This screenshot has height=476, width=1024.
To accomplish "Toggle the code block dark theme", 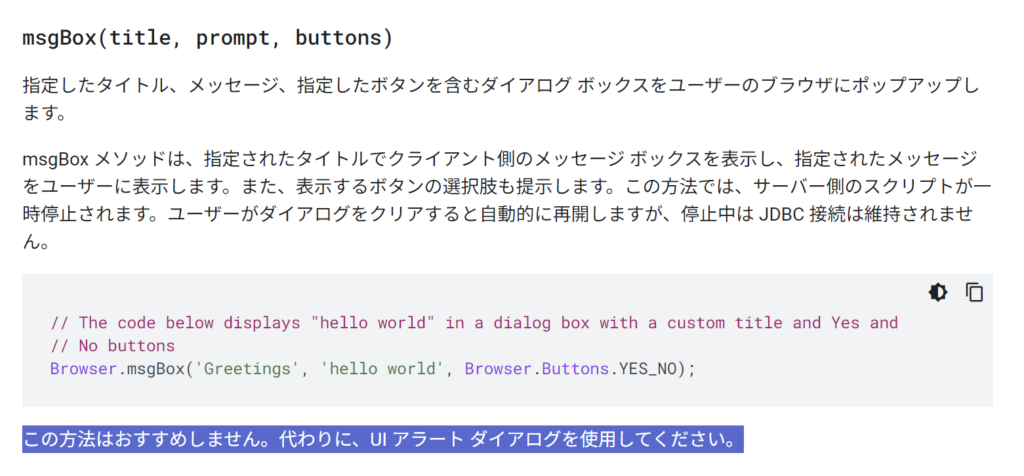I will coord(937,292).
